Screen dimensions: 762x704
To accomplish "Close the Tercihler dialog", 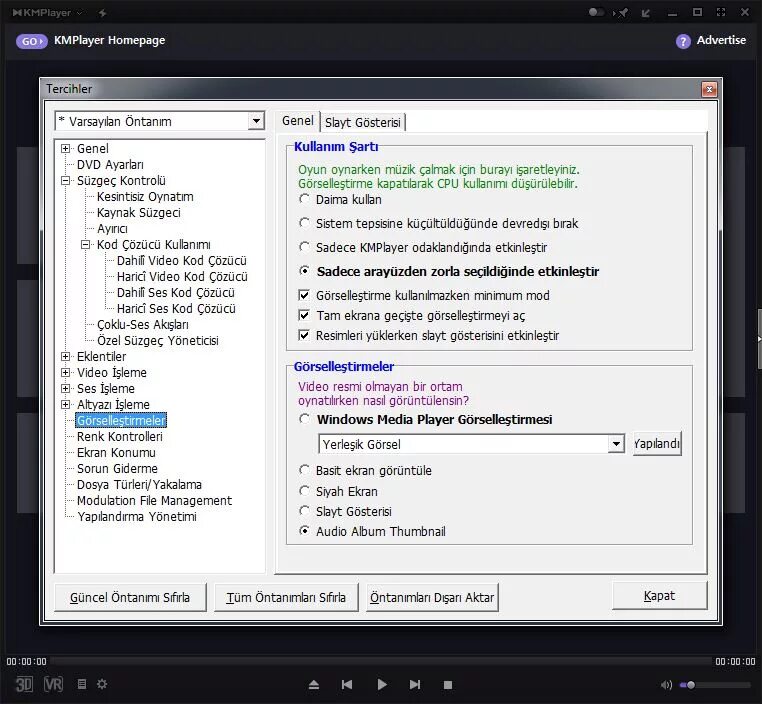I will pyautogui.click(x=709, y=89).
